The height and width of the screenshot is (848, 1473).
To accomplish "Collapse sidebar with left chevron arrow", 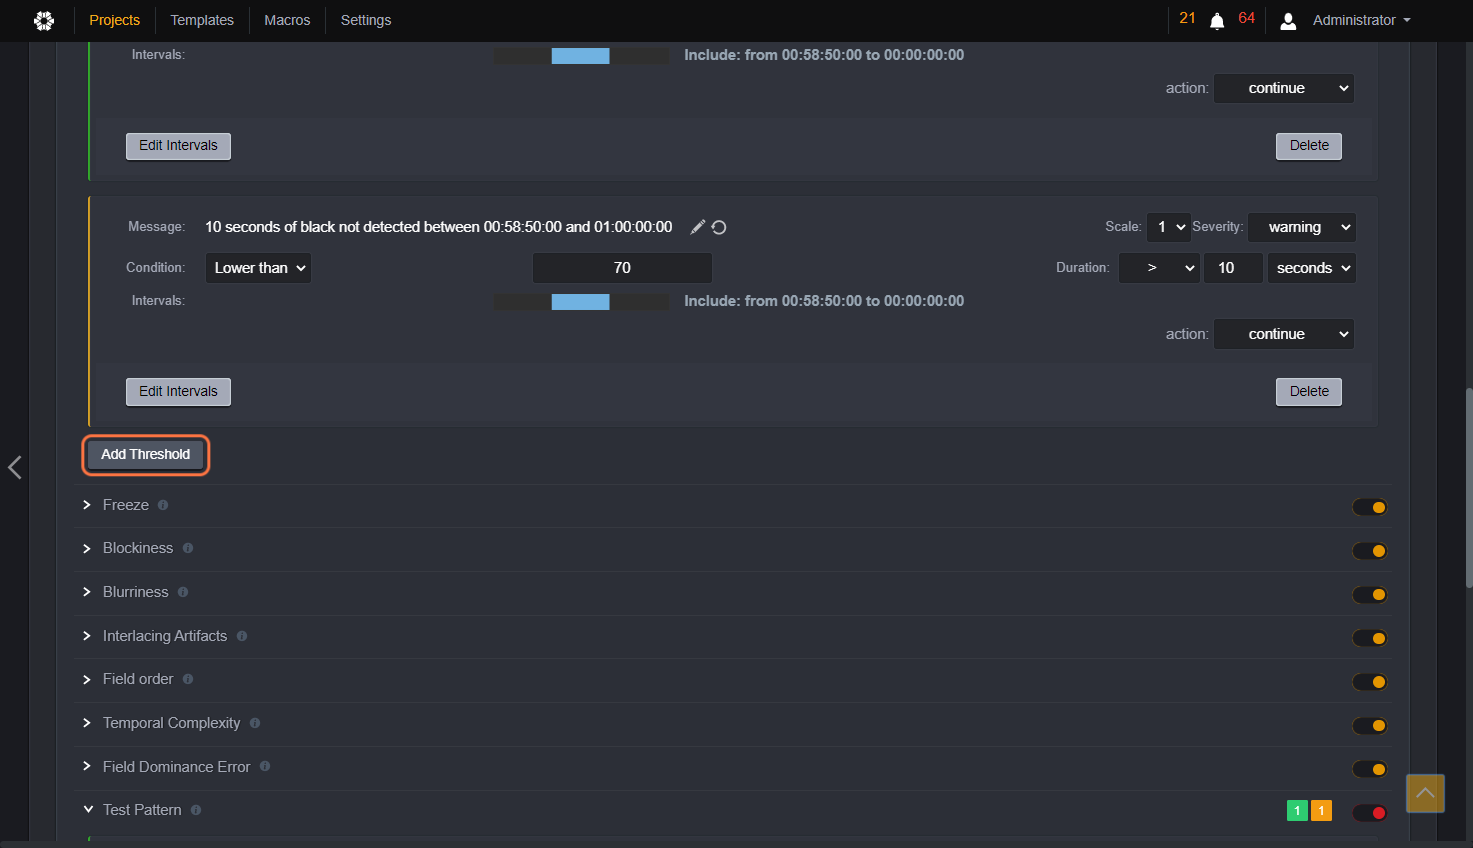I will (x=15, y=467).
